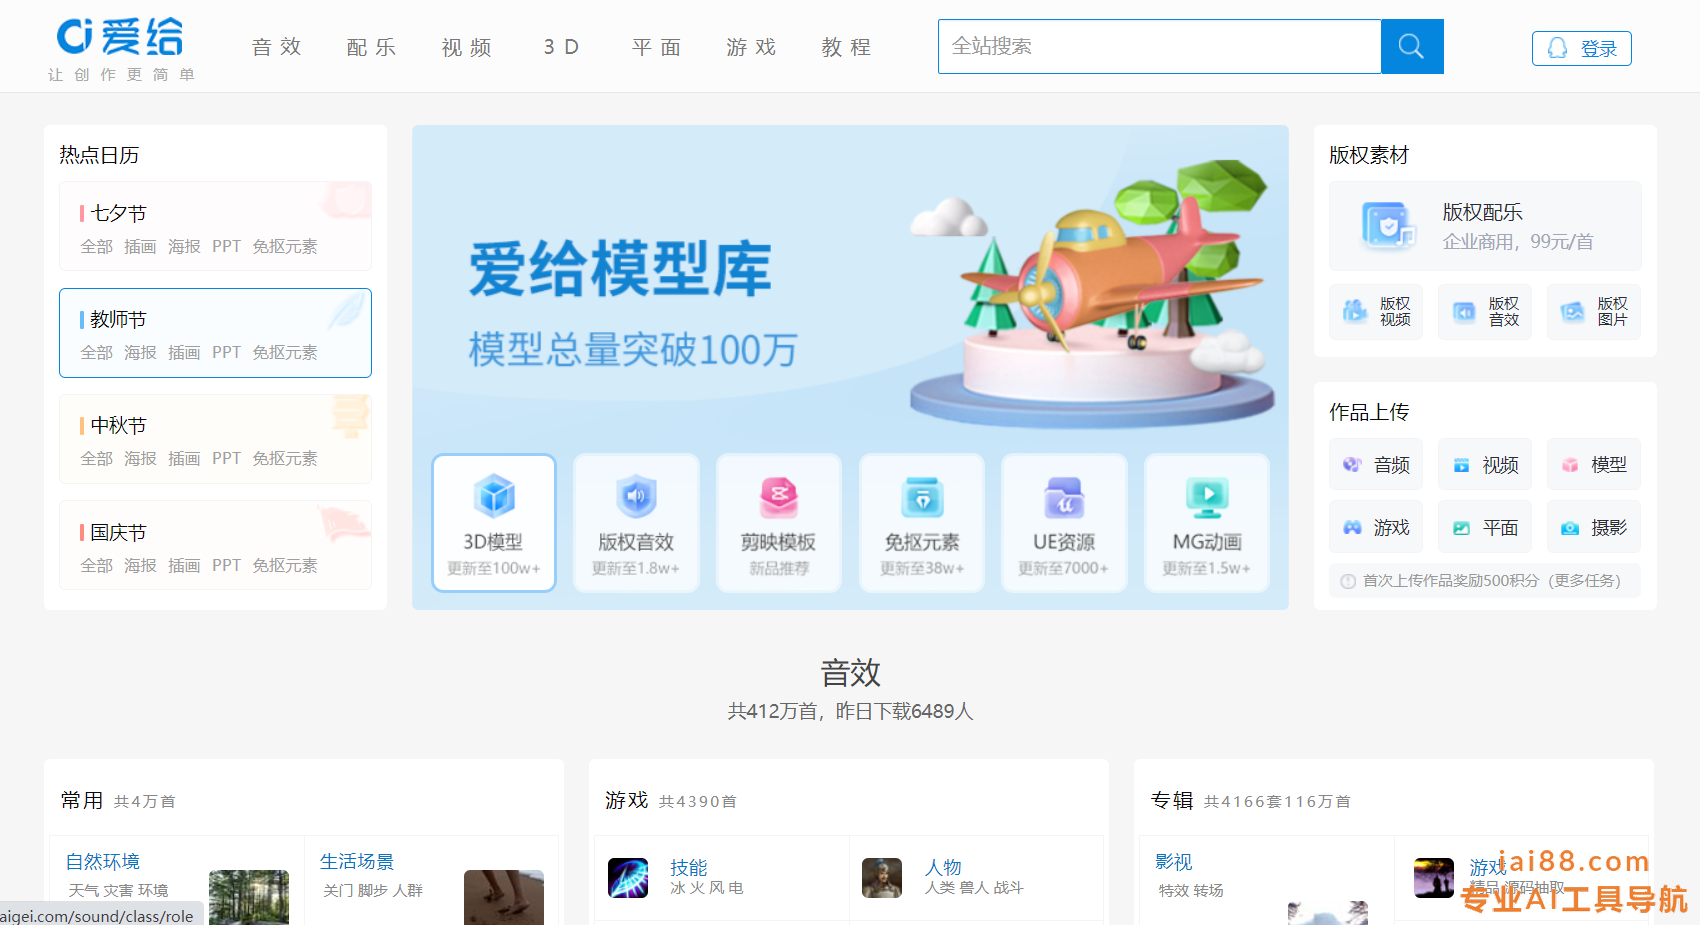Screen dimensions: 1700x925
Task: Upload 音频 work tile
Action: click(x=1376, y=464)
